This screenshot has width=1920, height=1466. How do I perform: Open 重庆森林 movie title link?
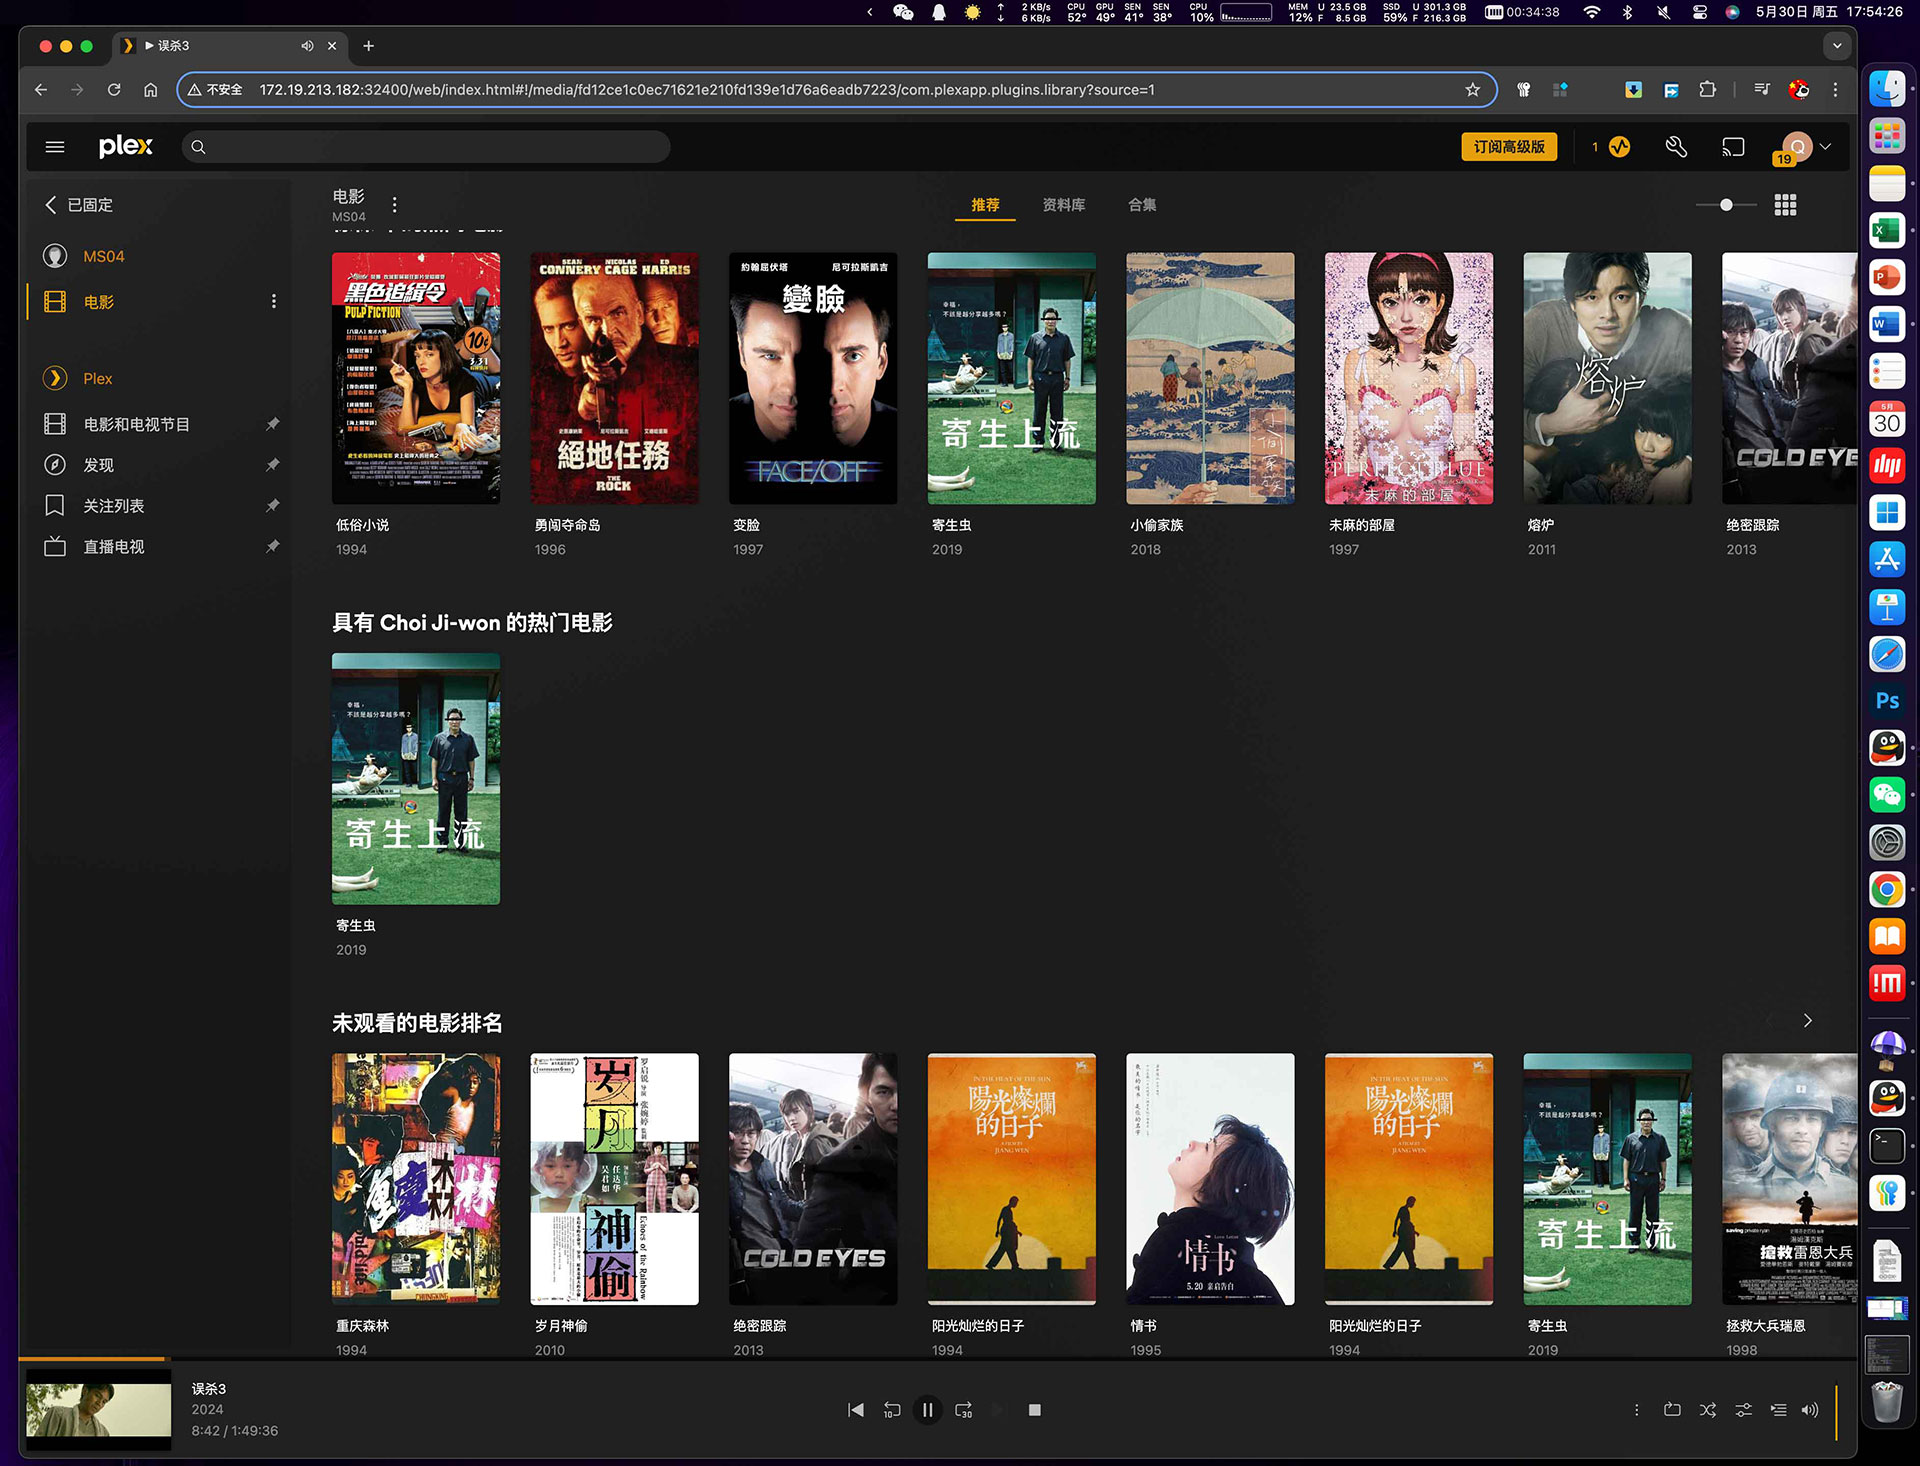[362, 1326]
